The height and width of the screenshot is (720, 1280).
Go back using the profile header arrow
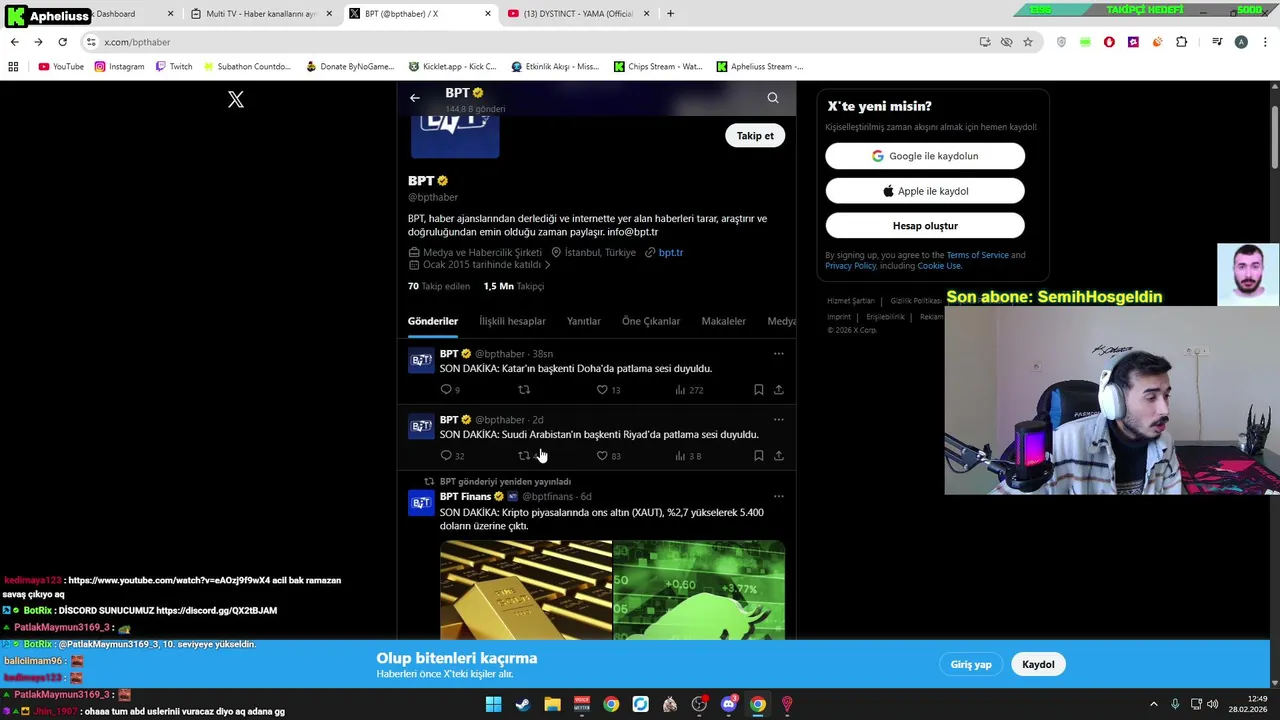(415, 98)
